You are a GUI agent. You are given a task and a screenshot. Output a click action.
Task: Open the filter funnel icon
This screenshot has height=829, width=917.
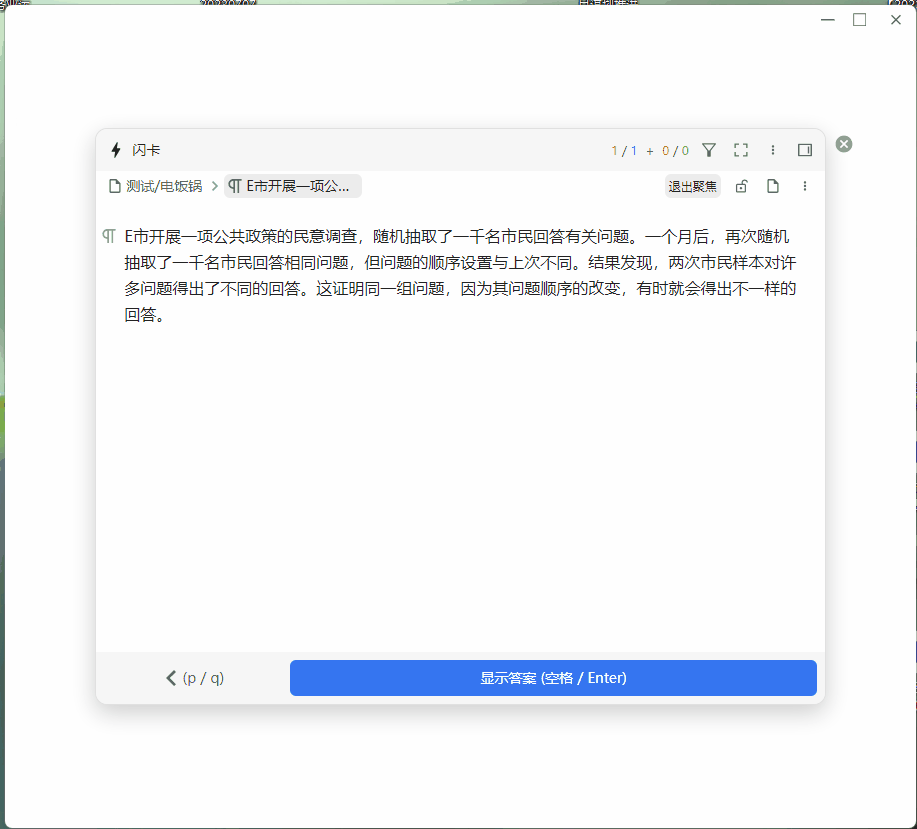tap(709, 150)
